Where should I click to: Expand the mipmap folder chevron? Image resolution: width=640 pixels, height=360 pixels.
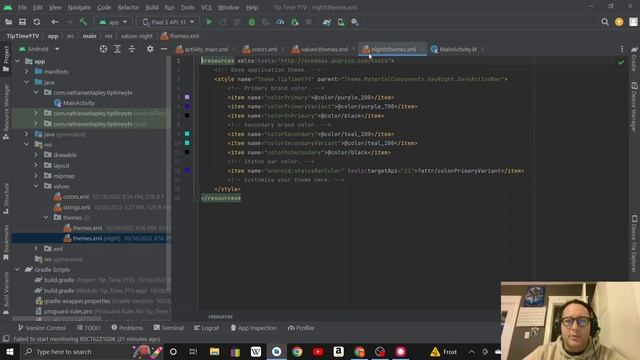(x=36, y=176)
